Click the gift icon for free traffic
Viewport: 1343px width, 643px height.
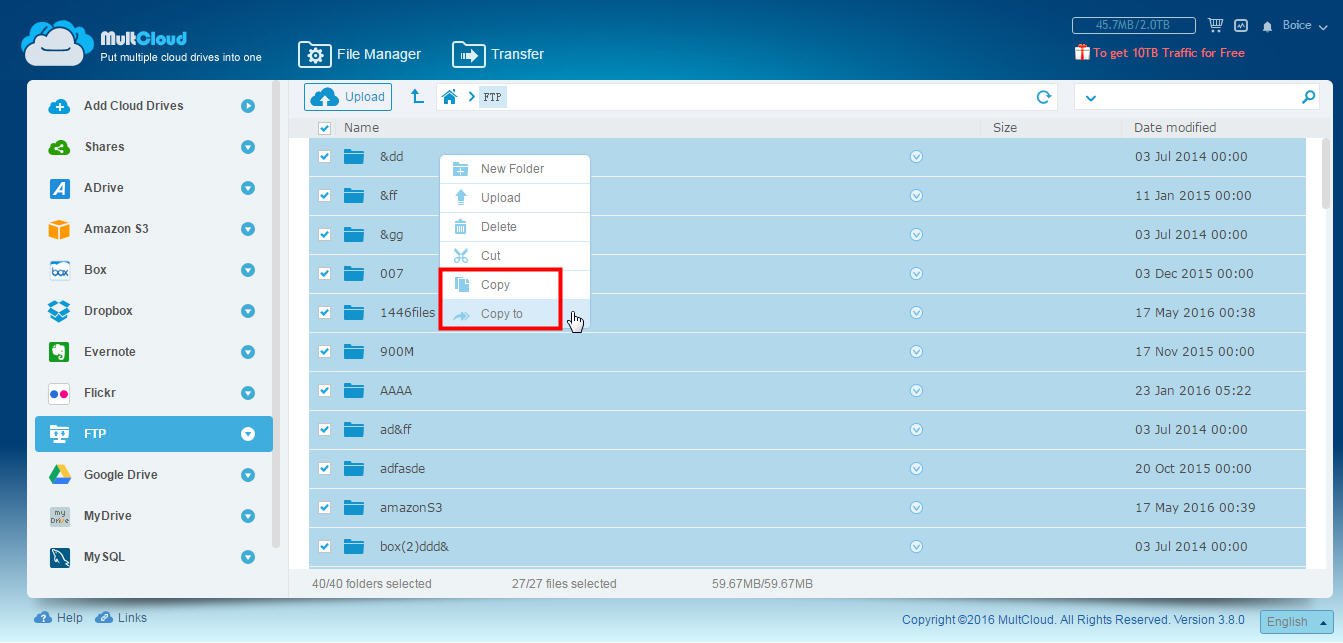[1081, 53]
